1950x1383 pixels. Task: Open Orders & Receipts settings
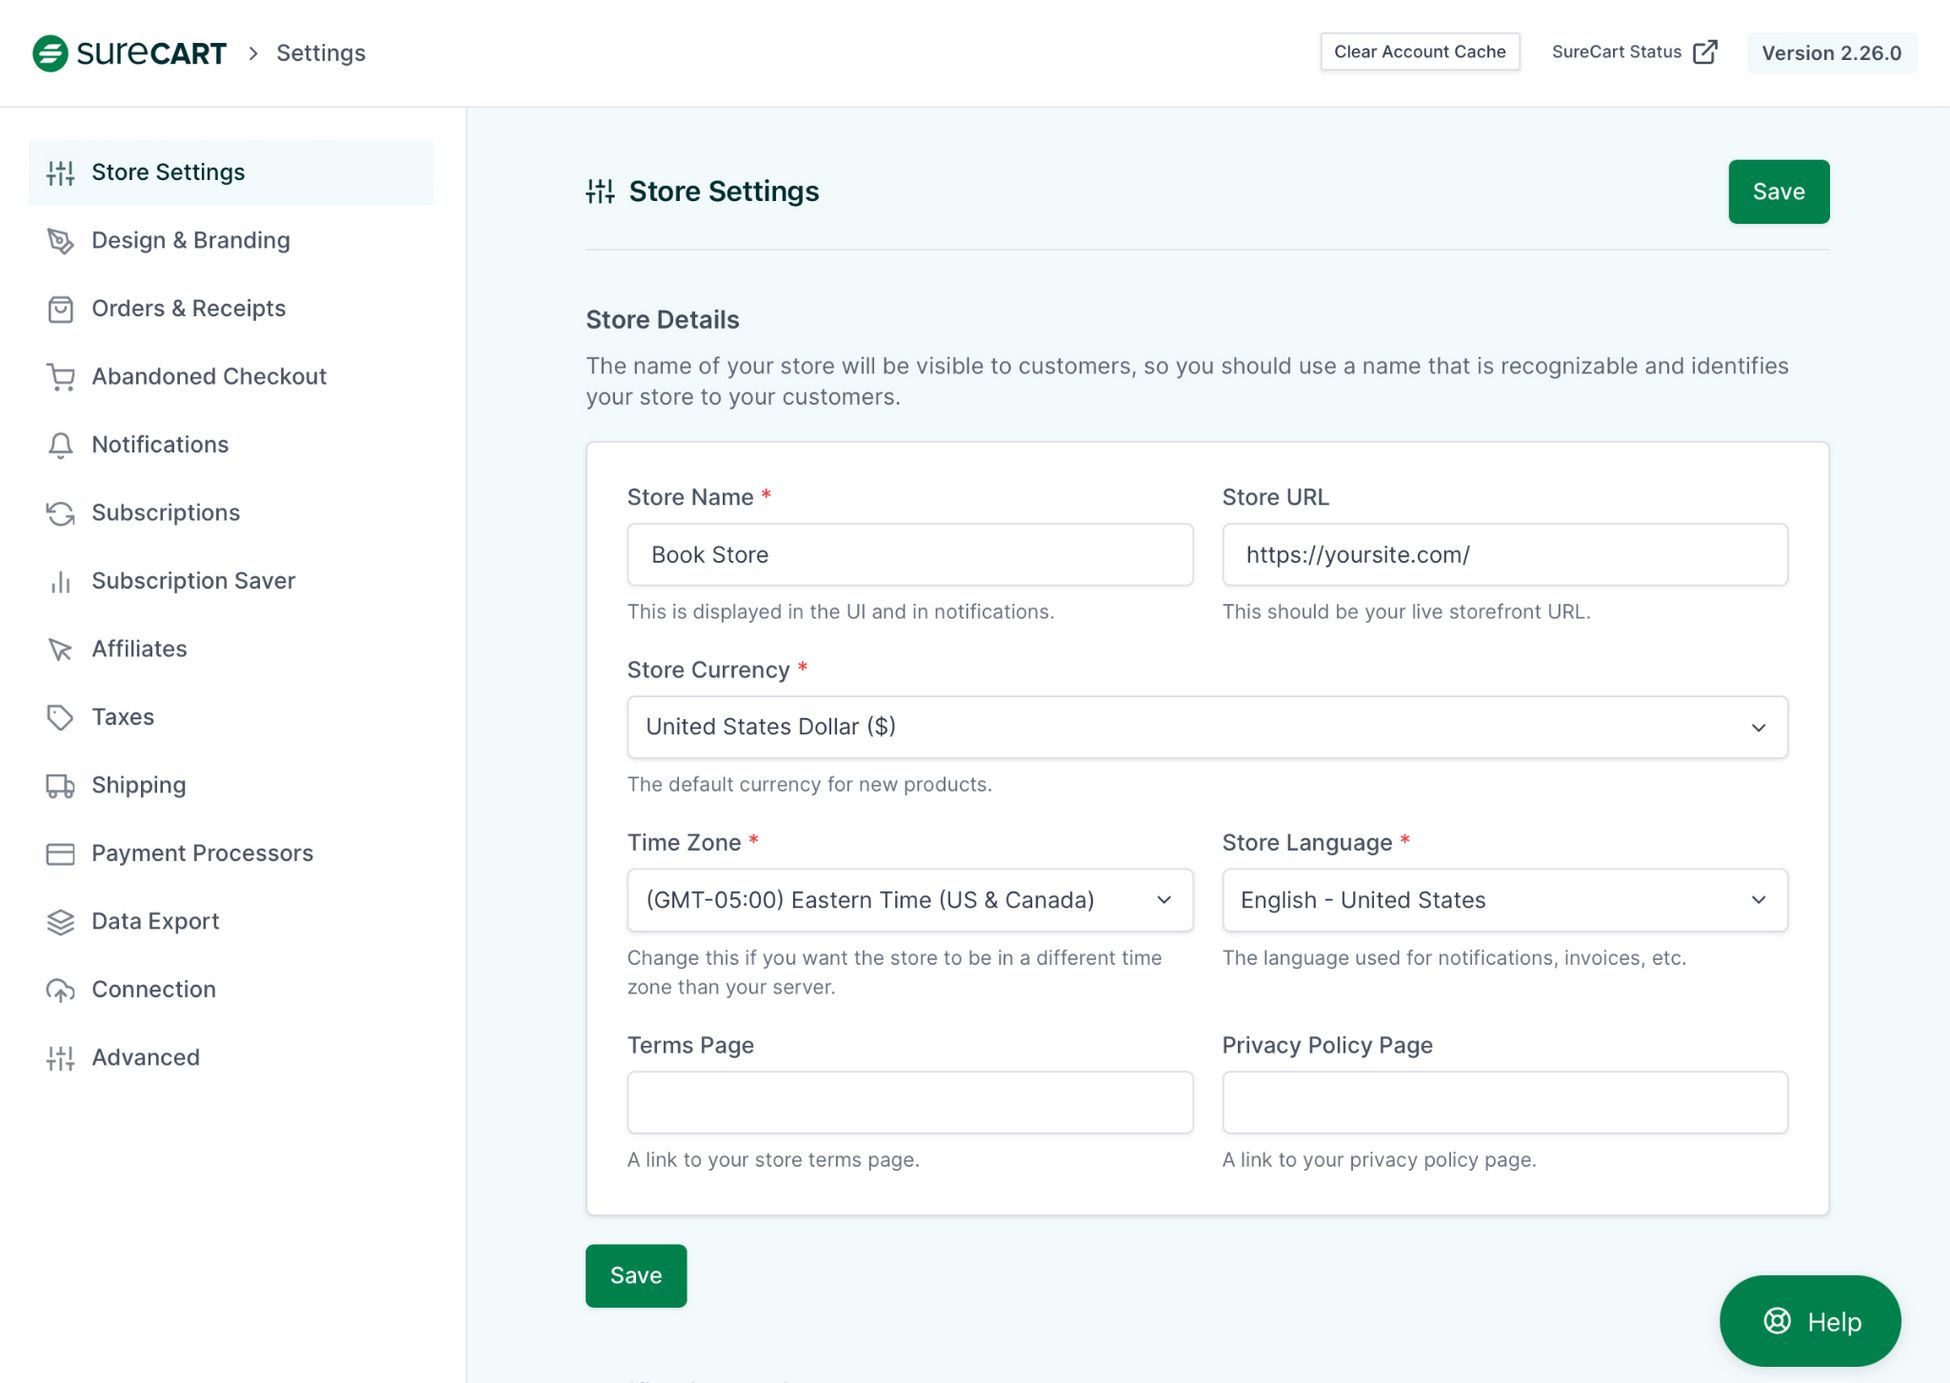point(231,309)
